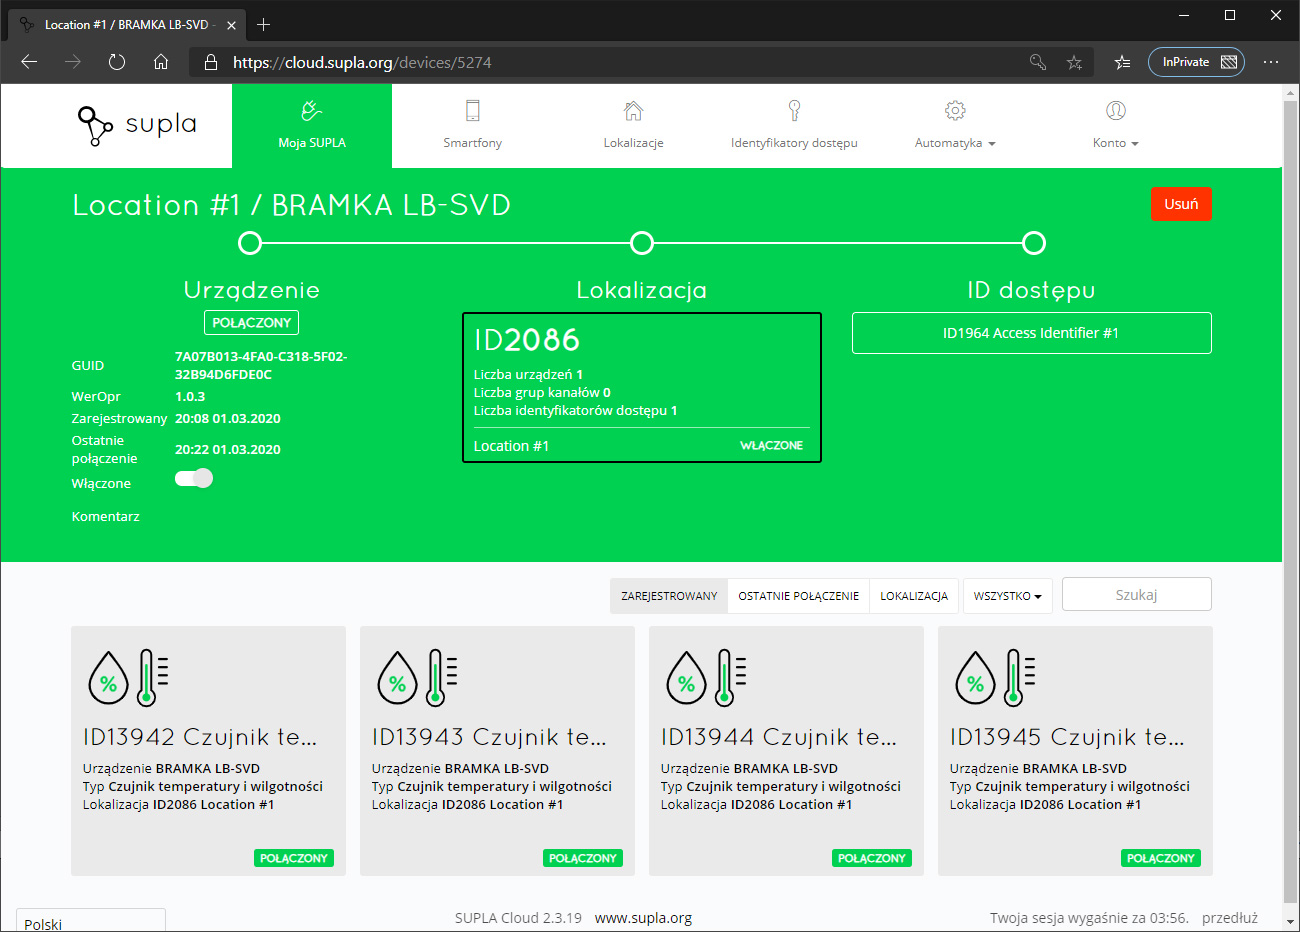Select LOKALIZACJA sort tab
Image resolution: width=1300 pixels, height=932 pixels.
coord(914,596)
